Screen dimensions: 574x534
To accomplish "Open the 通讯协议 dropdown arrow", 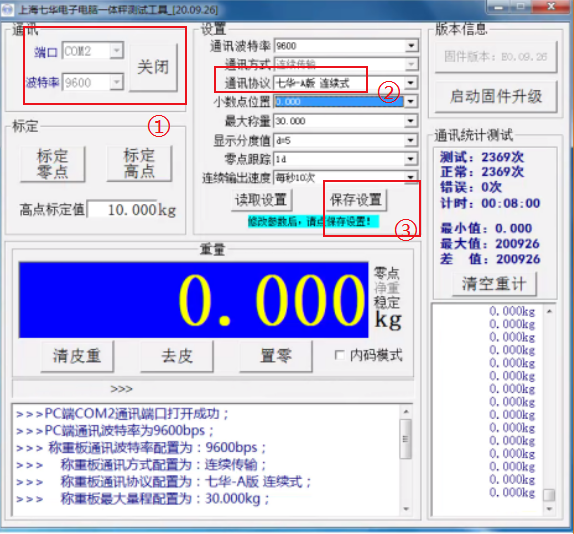I will point(411,83).
